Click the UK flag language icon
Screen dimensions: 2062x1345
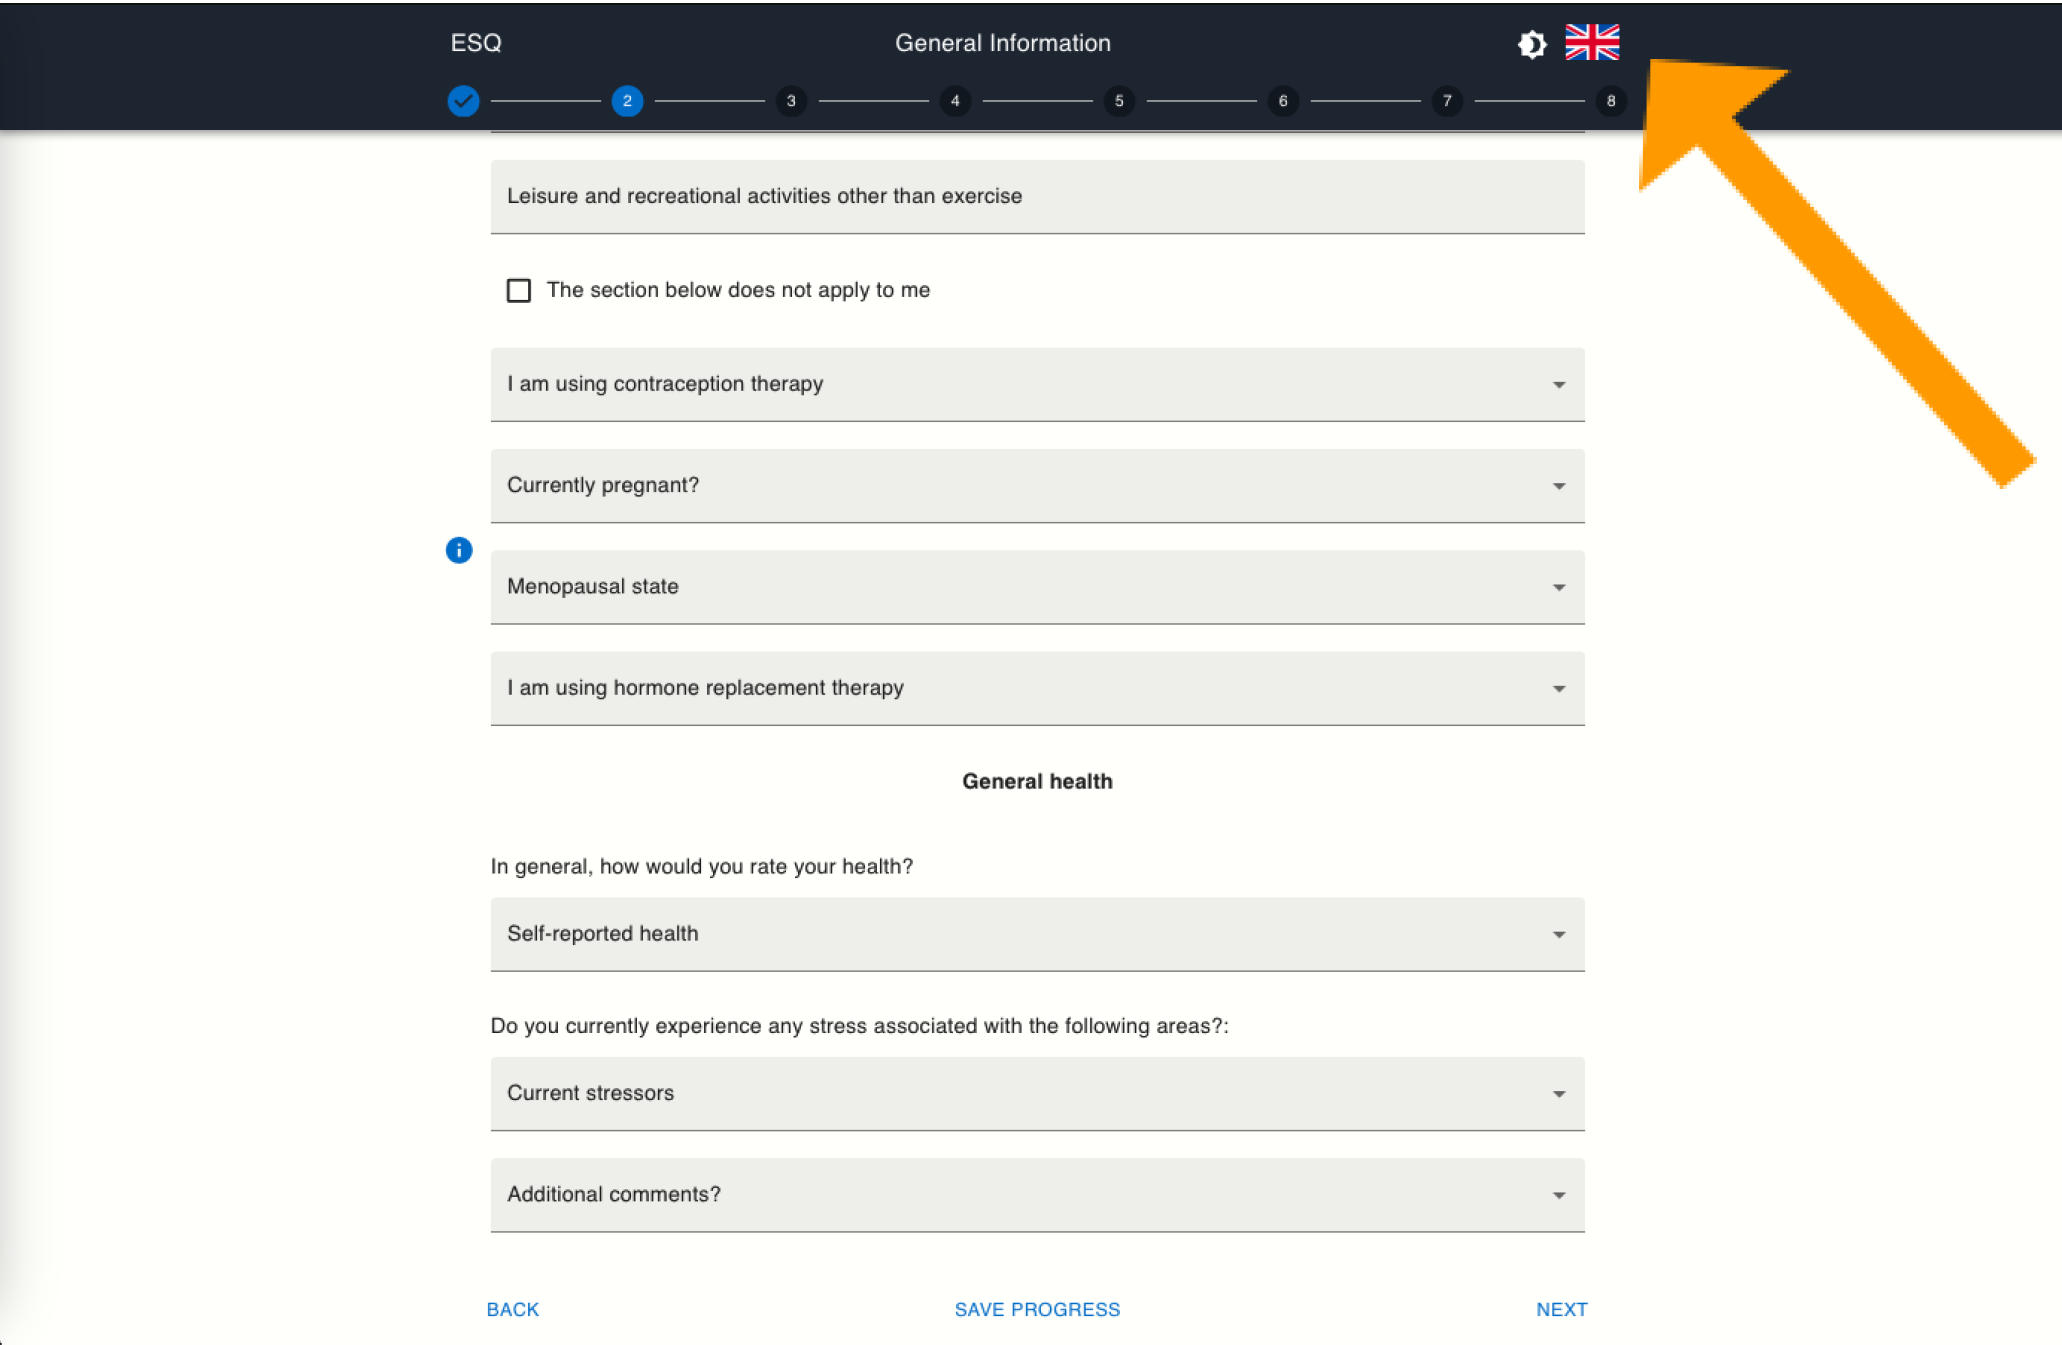pyautogui.click(x=1592, y=43)
